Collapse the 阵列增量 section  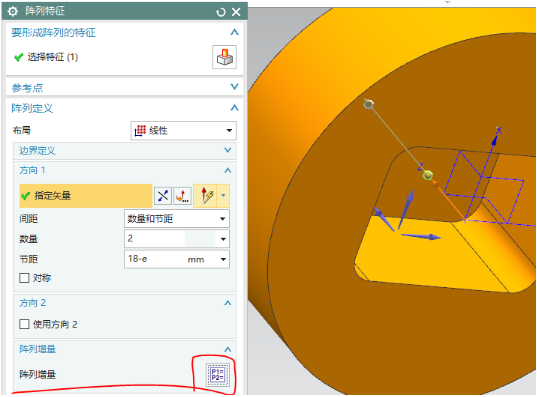coord(228,349)
